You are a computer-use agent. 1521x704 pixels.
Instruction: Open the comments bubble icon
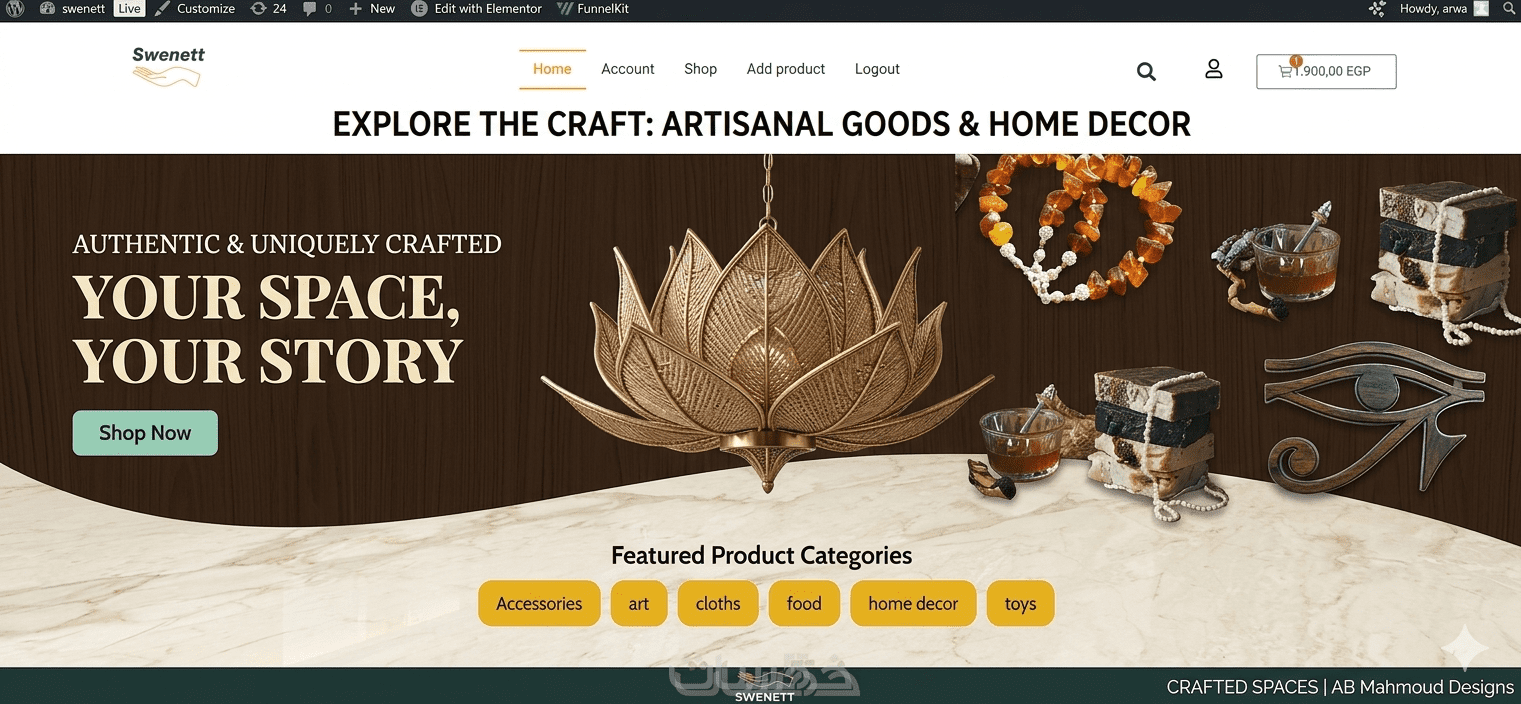coord(316,9)
